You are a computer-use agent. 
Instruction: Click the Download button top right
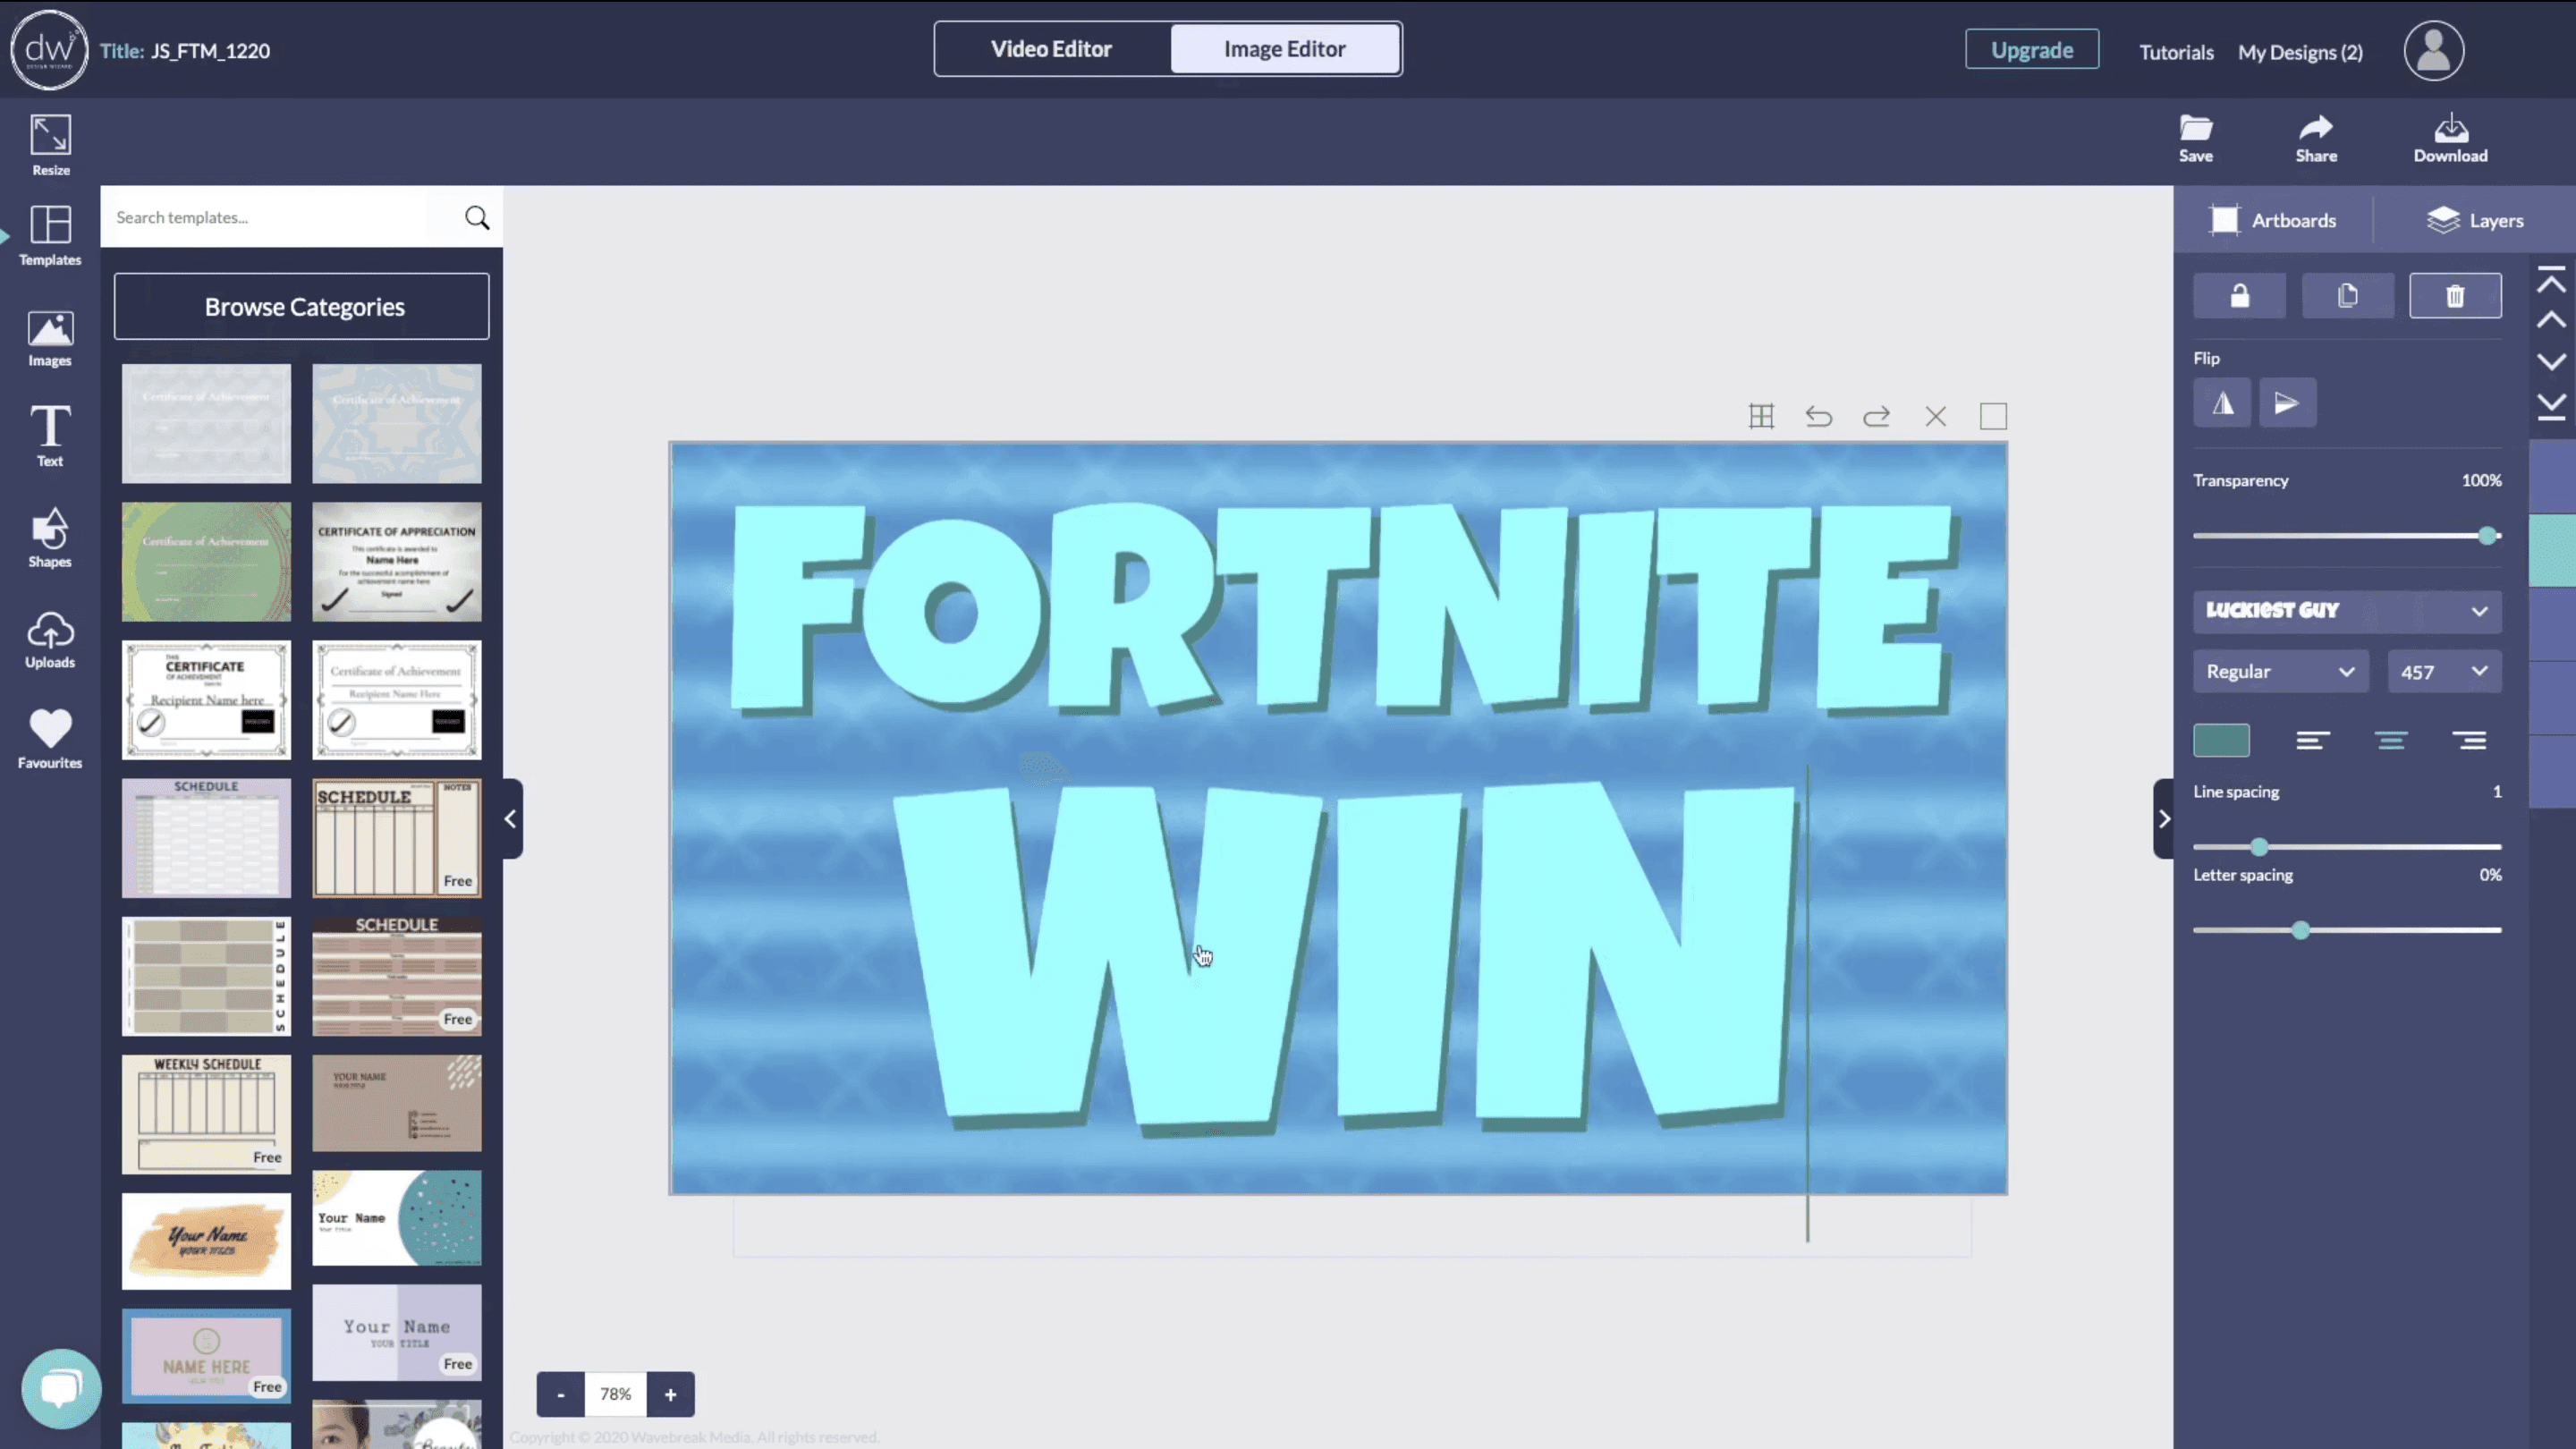2451,138
